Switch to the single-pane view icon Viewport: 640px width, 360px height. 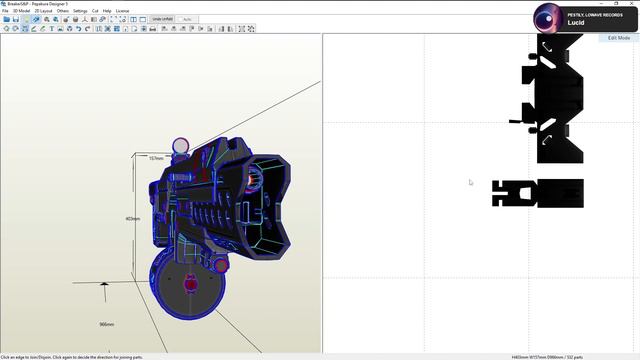(x=142, y=19)
